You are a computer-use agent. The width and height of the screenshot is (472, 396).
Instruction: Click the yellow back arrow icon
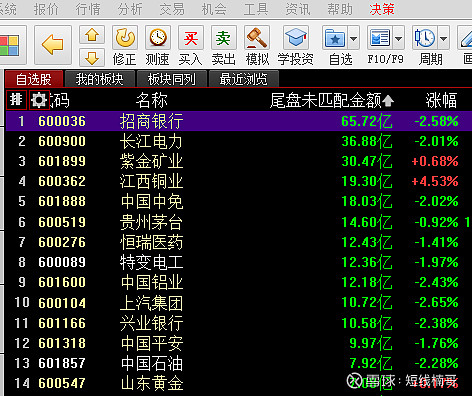pos(53,45)
